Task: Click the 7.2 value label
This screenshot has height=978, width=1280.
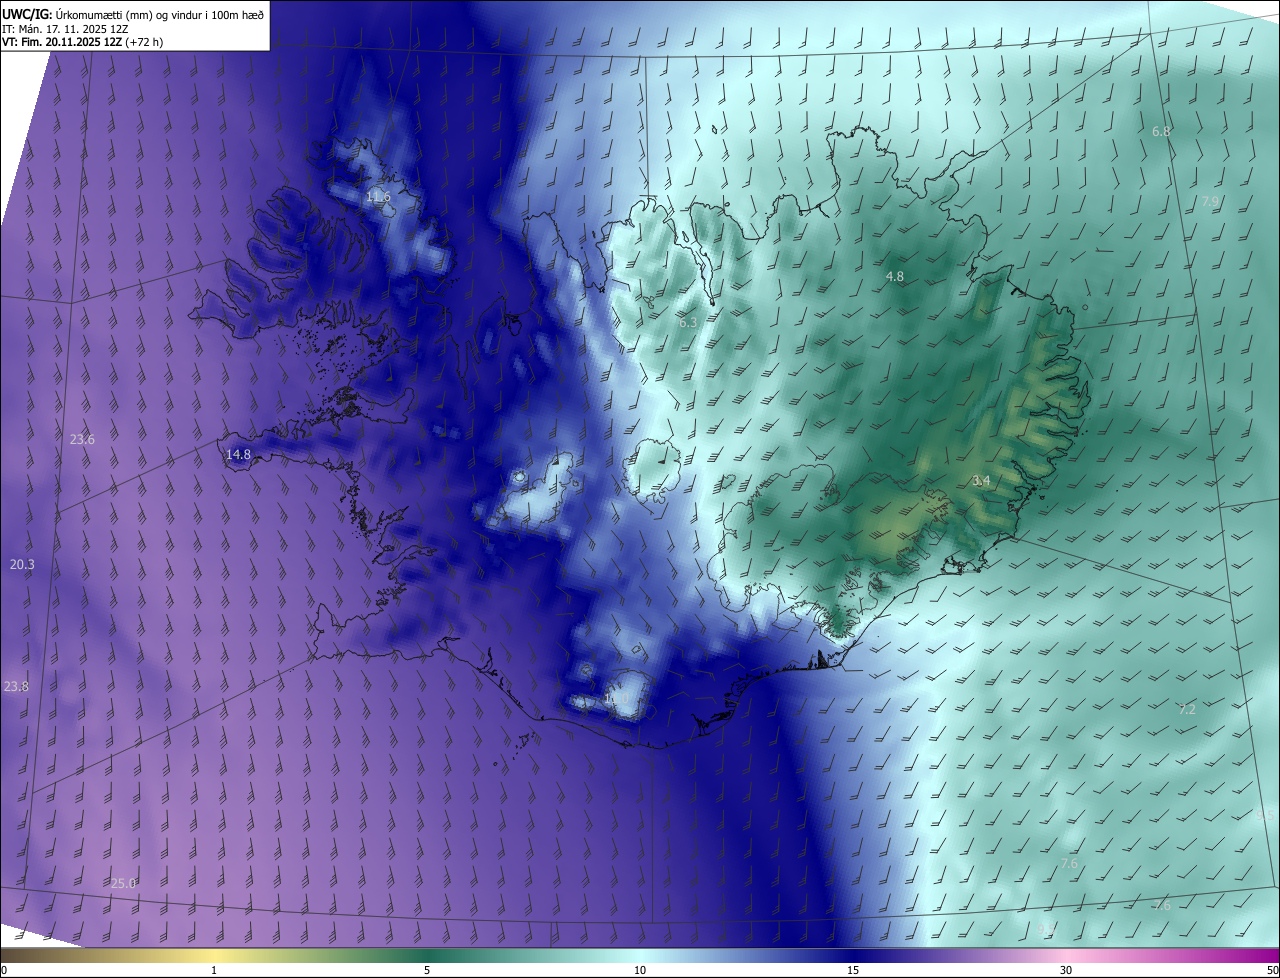Action: click(x=1187, y=709)
